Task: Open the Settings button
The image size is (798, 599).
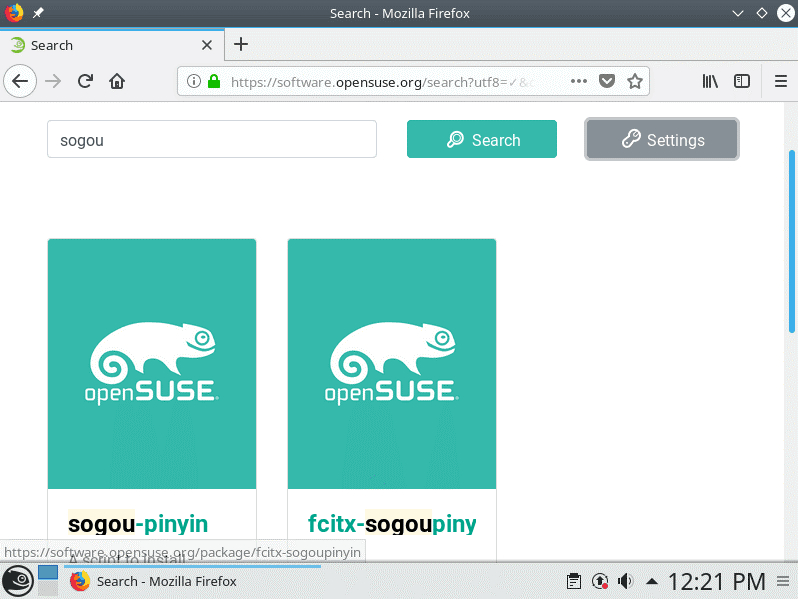Action: [662, 139]
